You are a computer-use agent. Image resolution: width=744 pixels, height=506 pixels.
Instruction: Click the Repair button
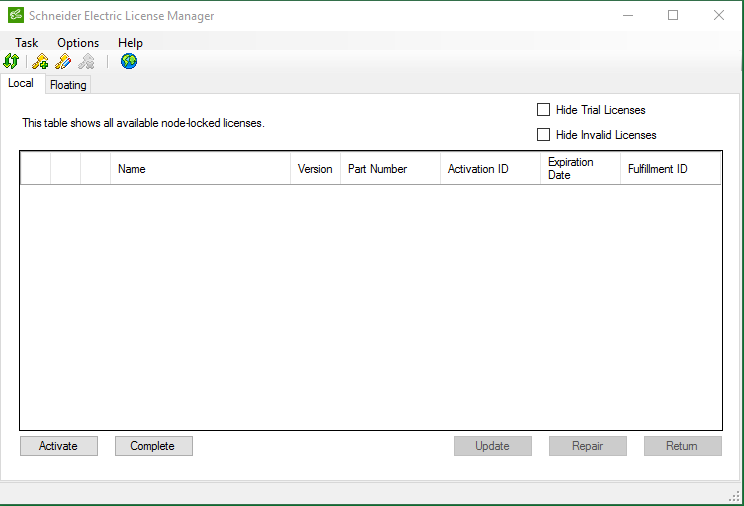(587, 446)
